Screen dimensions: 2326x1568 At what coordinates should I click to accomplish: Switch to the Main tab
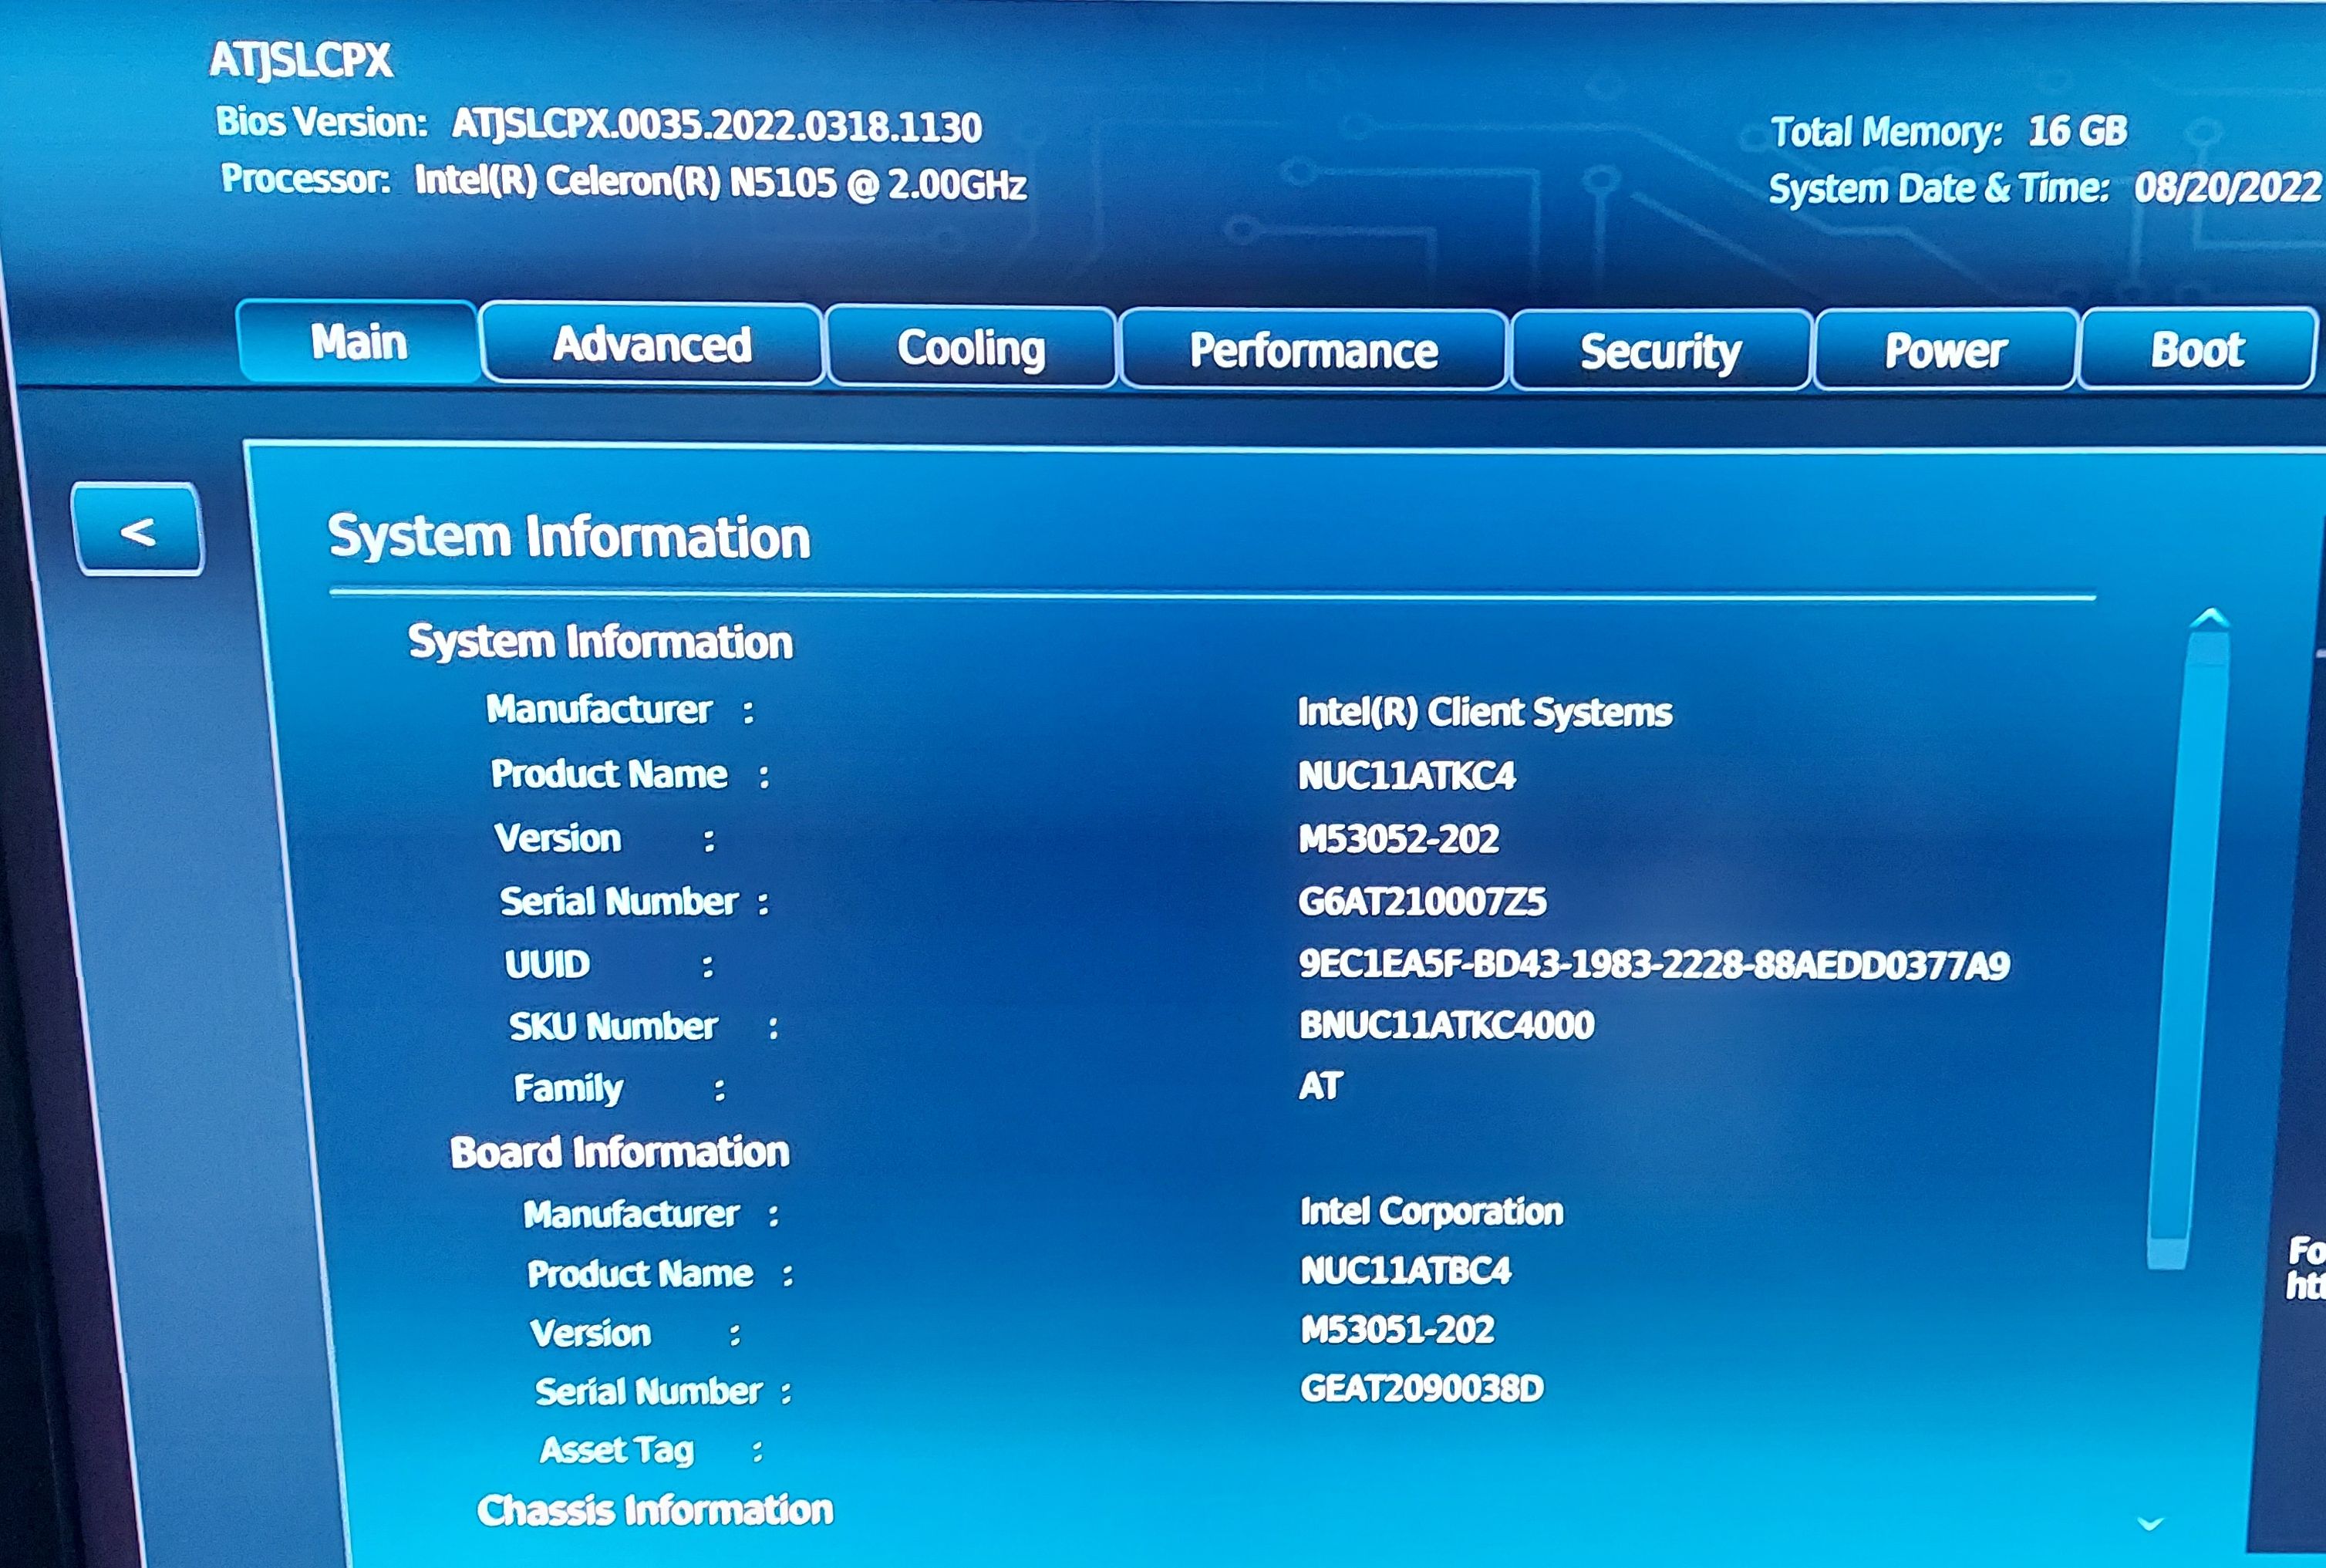pos(358,342)
